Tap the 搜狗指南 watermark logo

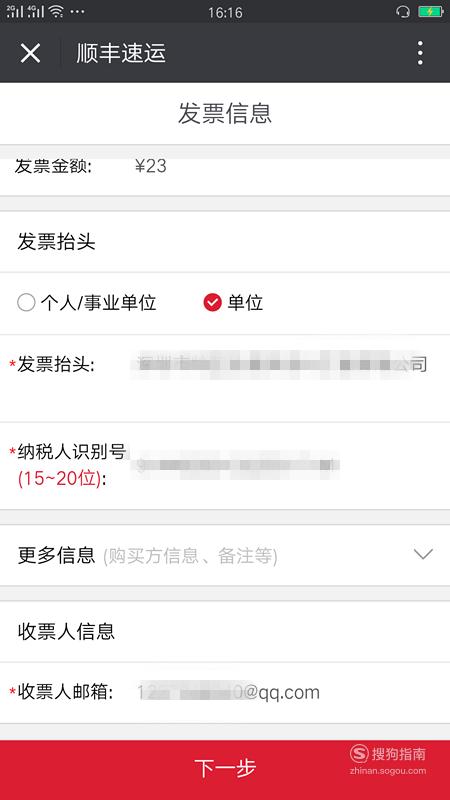[x=388, y=759]
